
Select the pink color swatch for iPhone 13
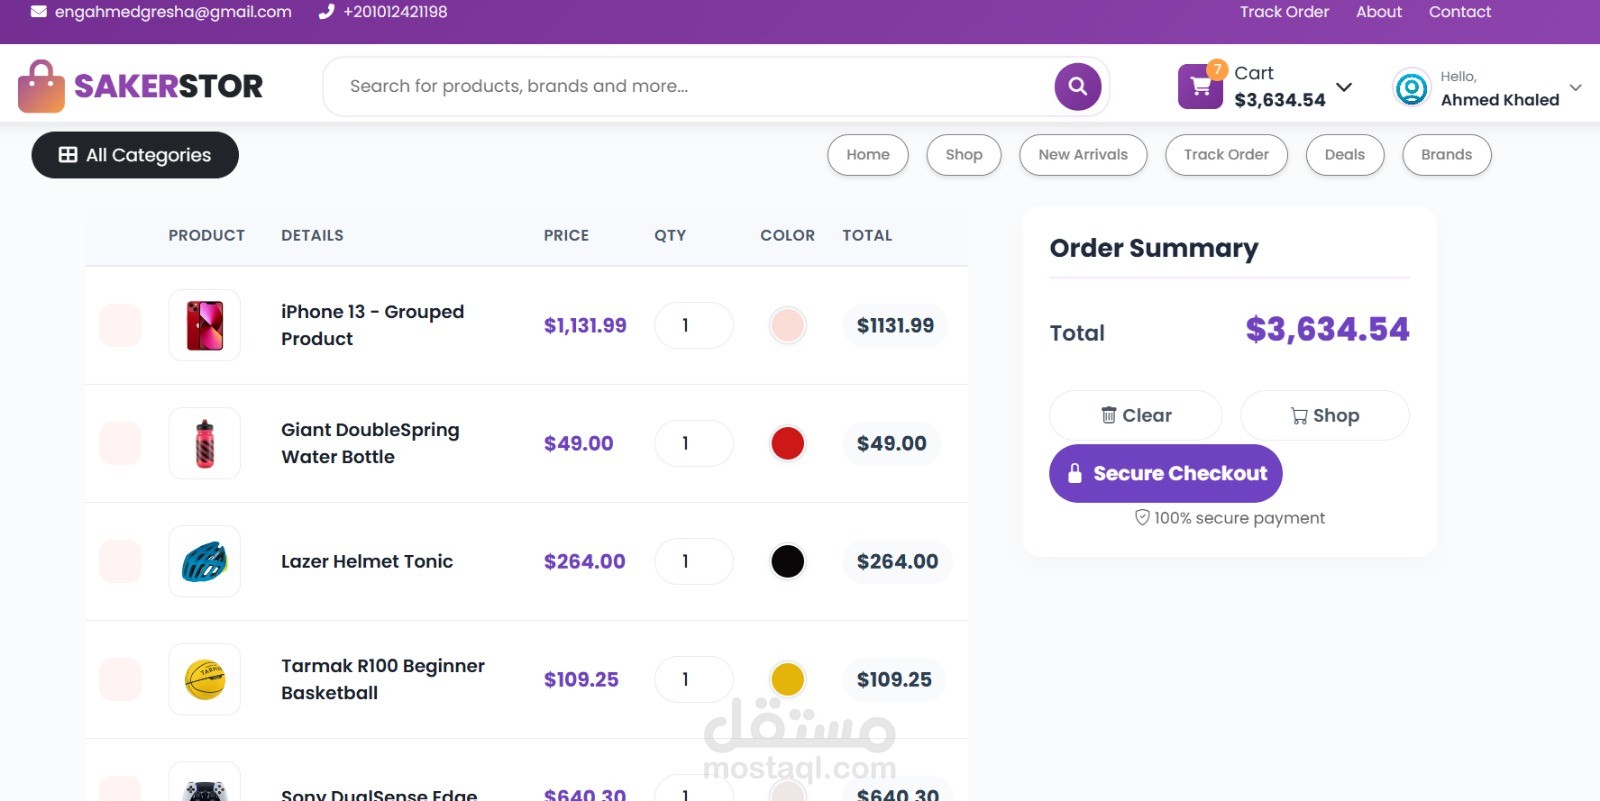(x=788, y=325)
